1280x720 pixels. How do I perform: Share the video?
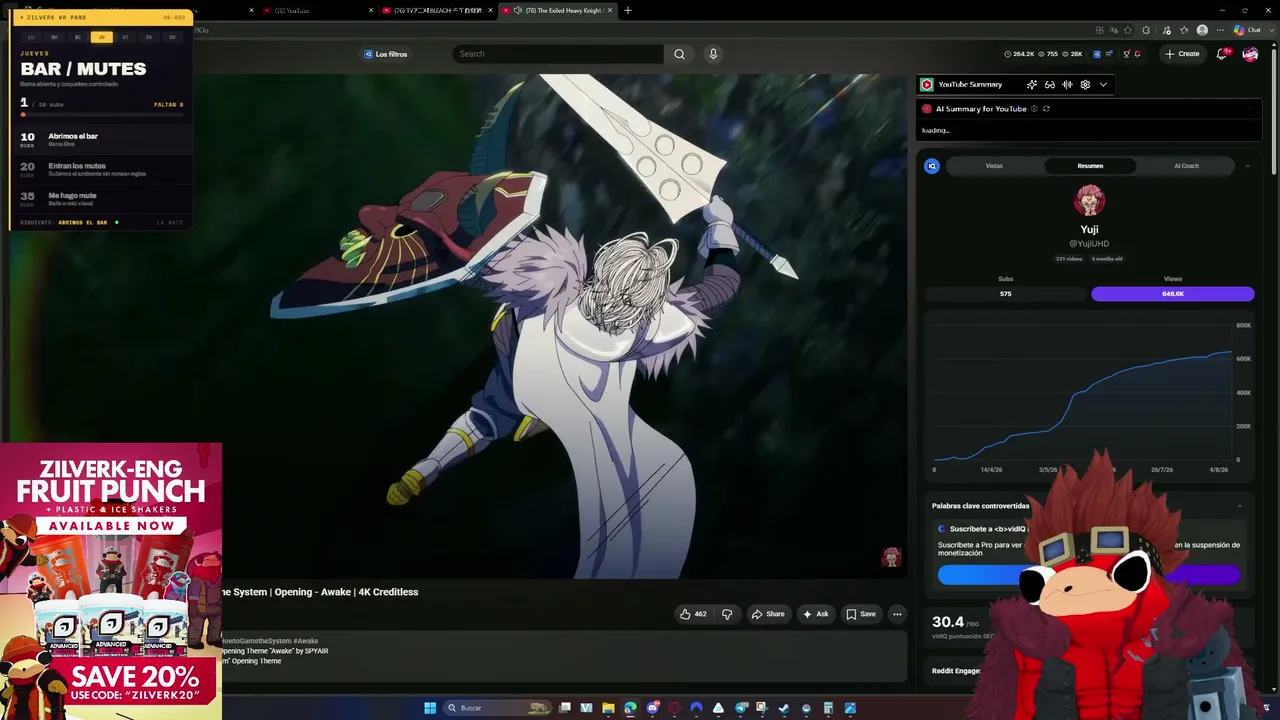(768, 614)
